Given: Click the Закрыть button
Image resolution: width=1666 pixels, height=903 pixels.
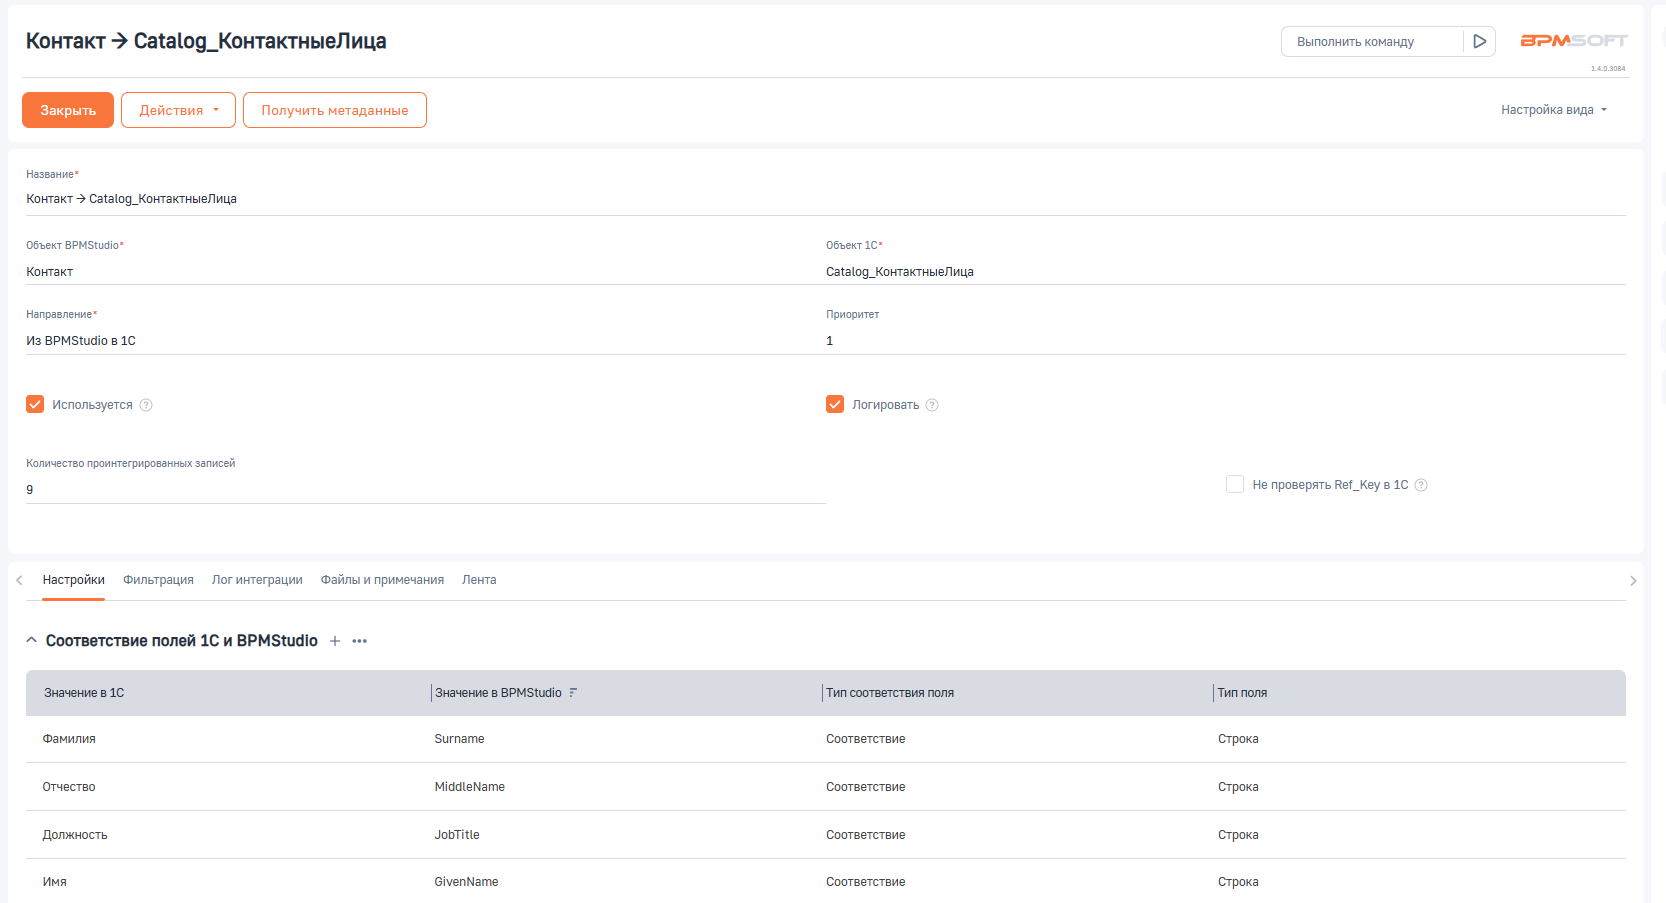Looking at the screenshot, I should [x=68, y=110].
